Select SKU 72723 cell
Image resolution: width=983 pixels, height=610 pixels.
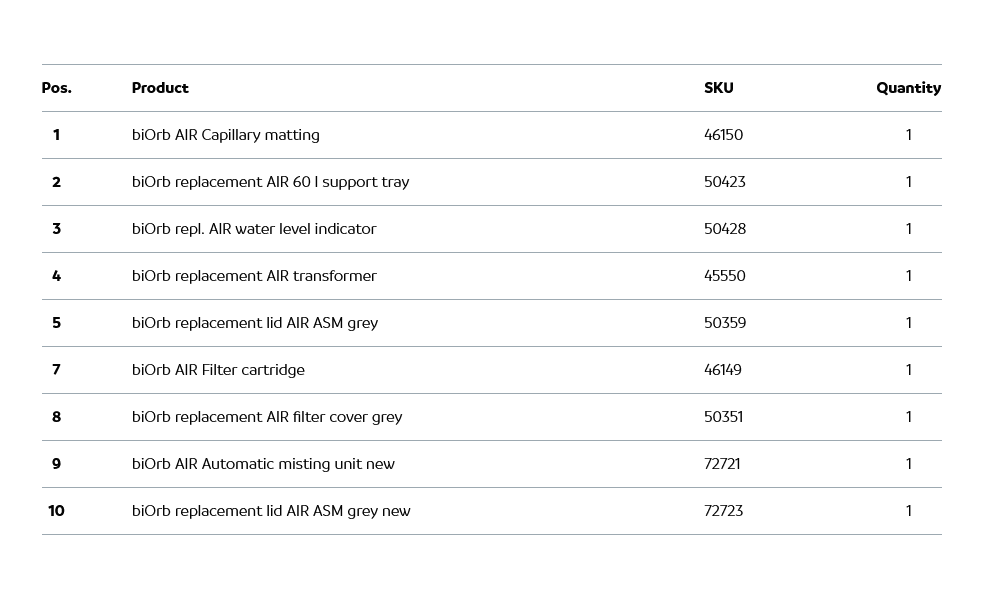pos(723,511)
